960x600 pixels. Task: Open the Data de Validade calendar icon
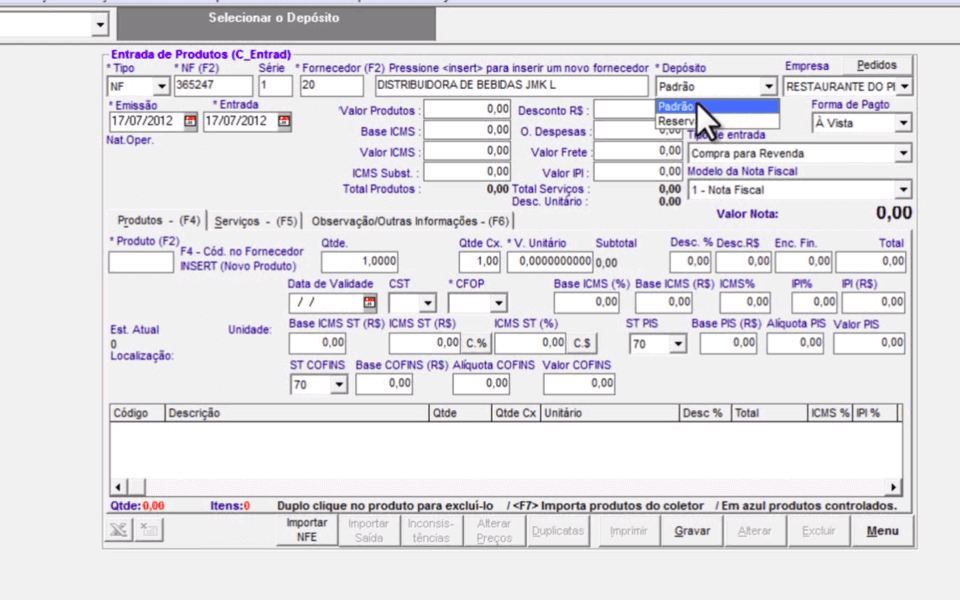pyautogui.click(x=369, y=302)
